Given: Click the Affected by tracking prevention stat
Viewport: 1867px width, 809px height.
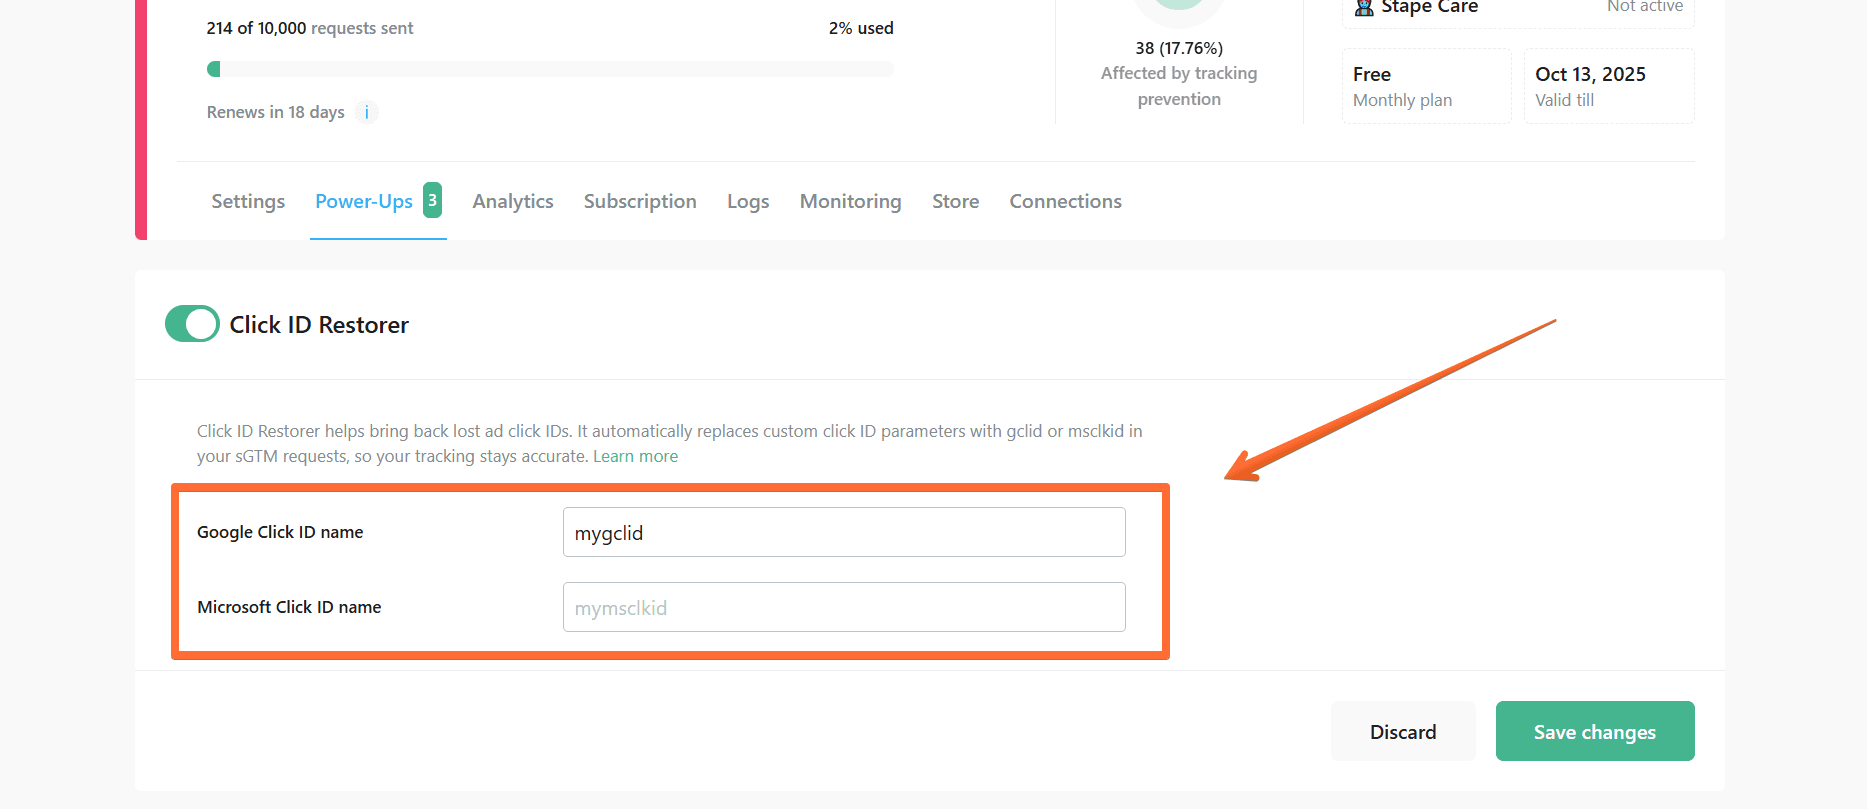Looking at the screenshot, I should [x=1179, y=74].
